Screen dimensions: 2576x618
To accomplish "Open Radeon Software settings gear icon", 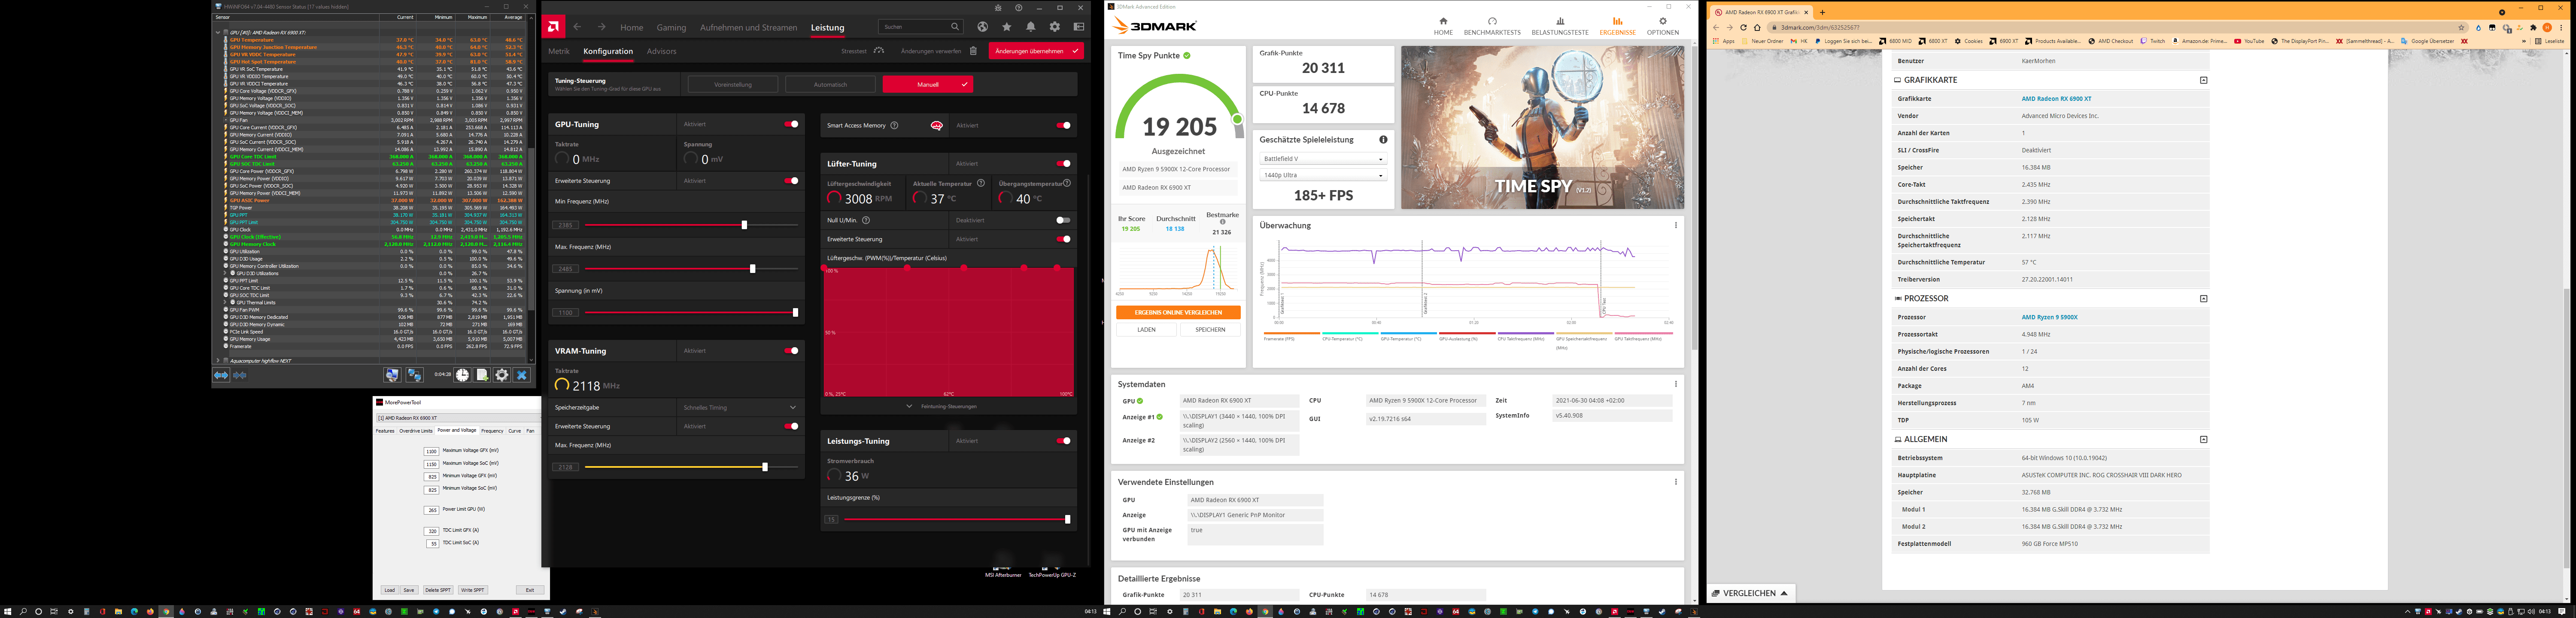I will coord(1054,27).
